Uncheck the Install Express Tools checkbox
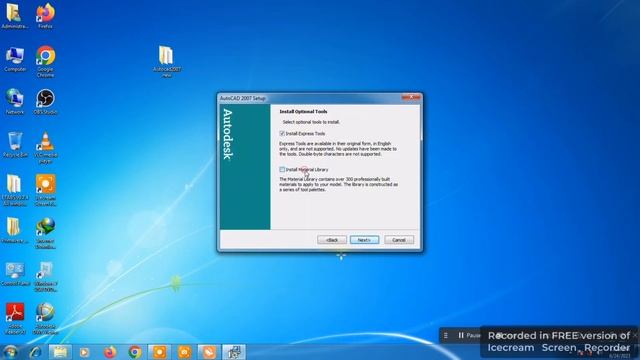Viewport: 640px width, 360px height. coord(282,133)
